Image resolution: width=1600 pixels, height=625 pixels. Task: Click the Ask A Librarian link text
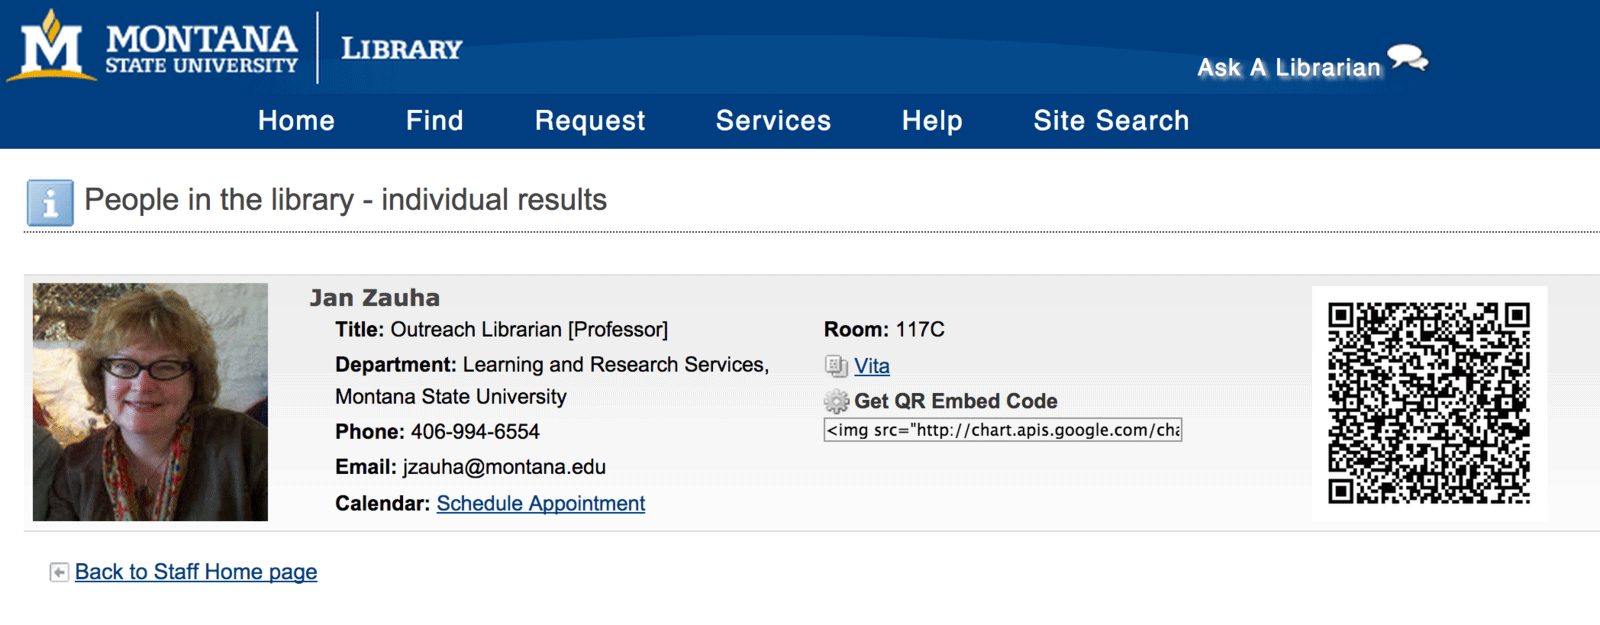tap(1289, 68)
